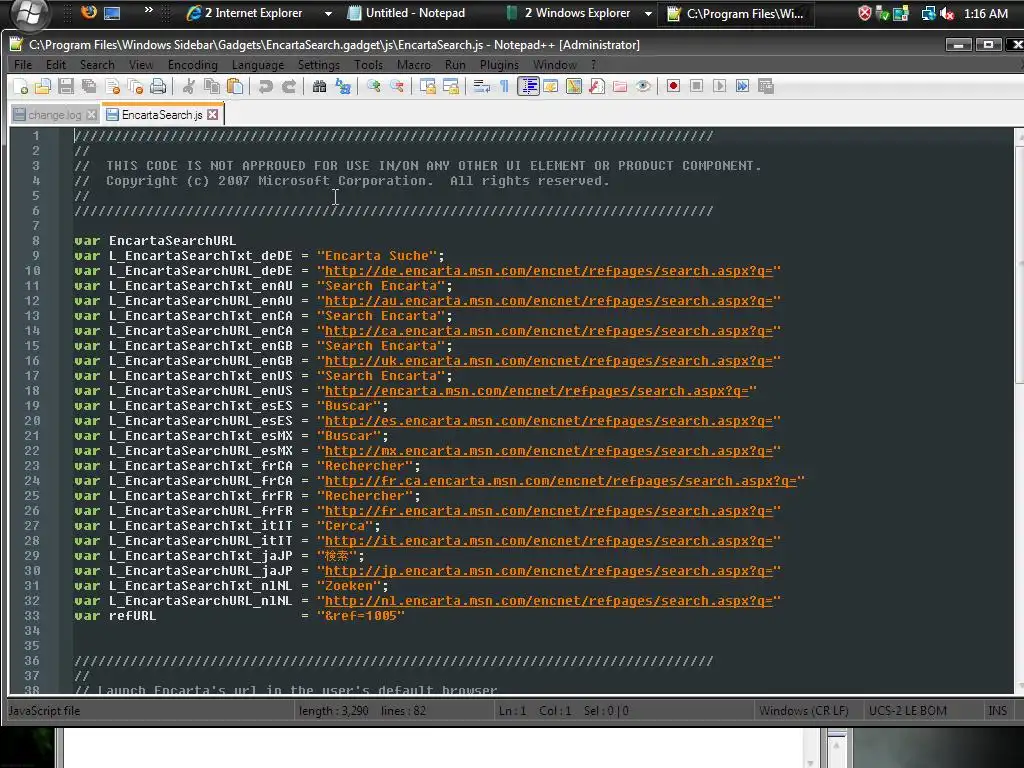The width and height of the screenshot is (1024, 768).
Task: Click the Save All toolbar icon
Action: [x=89, y=86]
